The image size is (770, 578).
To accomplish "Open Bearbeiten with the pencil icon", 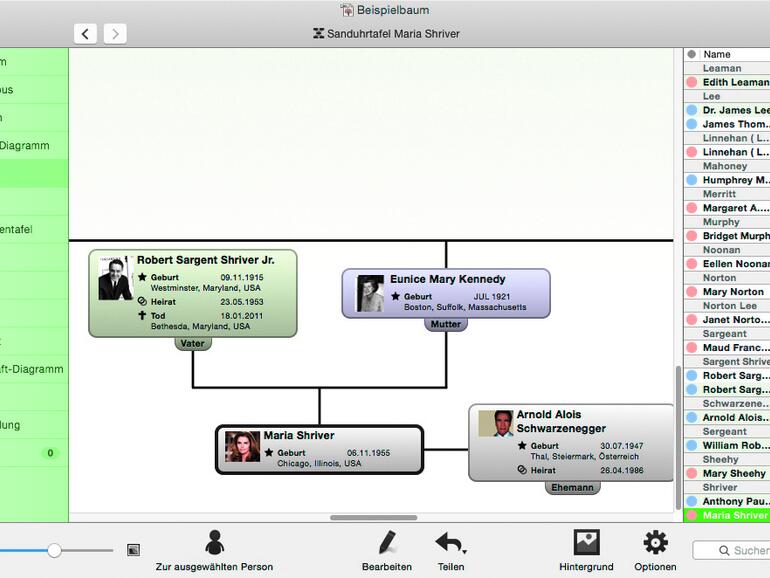I will (x=387, y=543).
